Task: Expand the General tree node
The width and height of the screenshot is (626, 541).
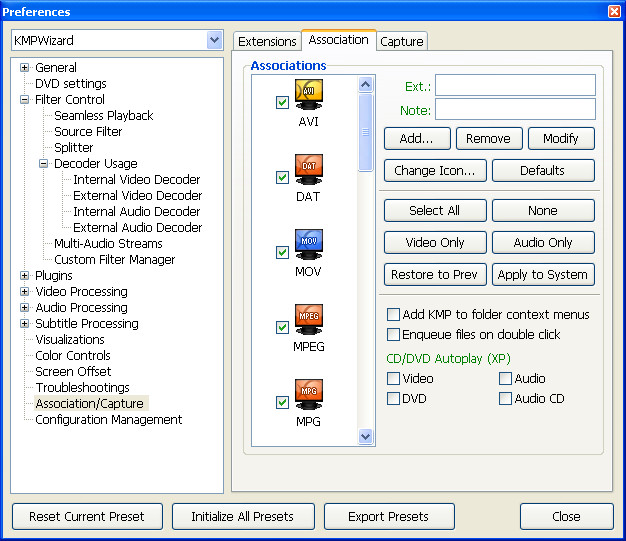Action: tap(24, 67)
